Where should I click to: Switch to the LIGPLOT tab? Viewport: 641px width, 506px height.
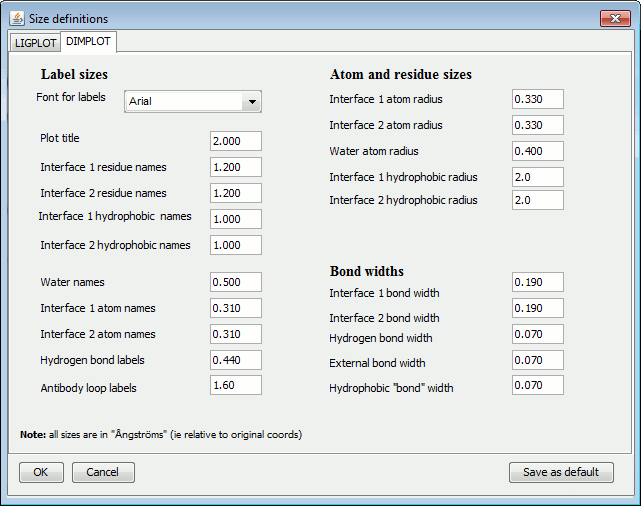click(35, 43)
